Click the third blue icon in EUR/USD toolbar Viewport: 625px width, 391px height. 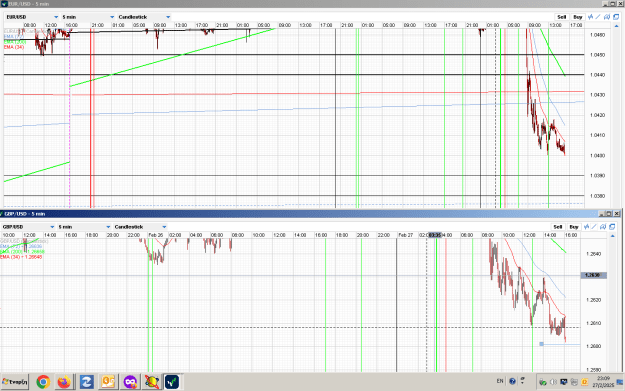click(607, 17)
